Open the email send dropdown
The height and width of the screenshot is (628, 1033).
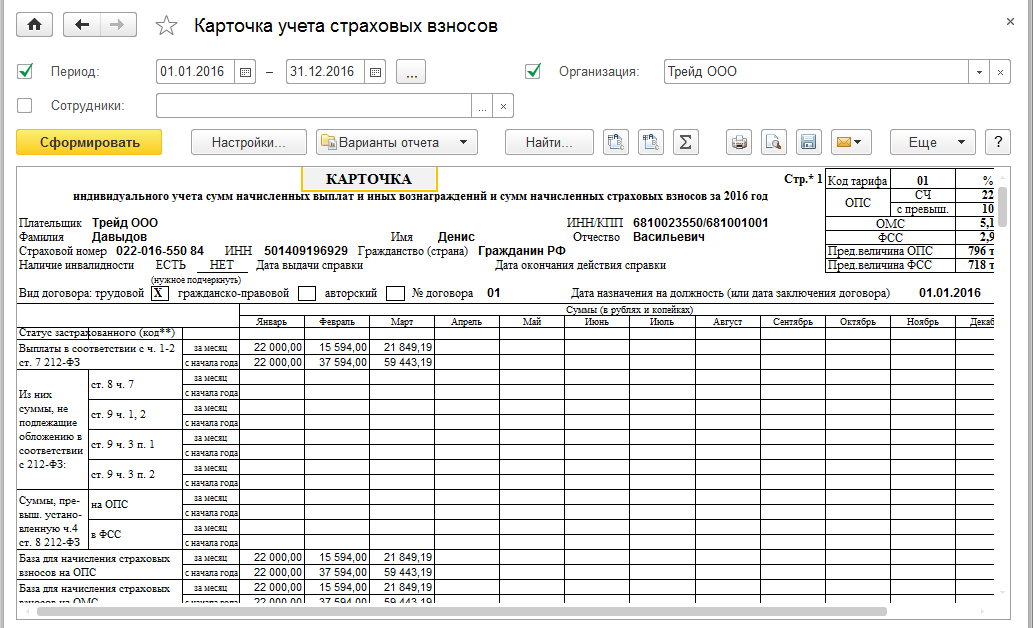click(x=850, y=142)
